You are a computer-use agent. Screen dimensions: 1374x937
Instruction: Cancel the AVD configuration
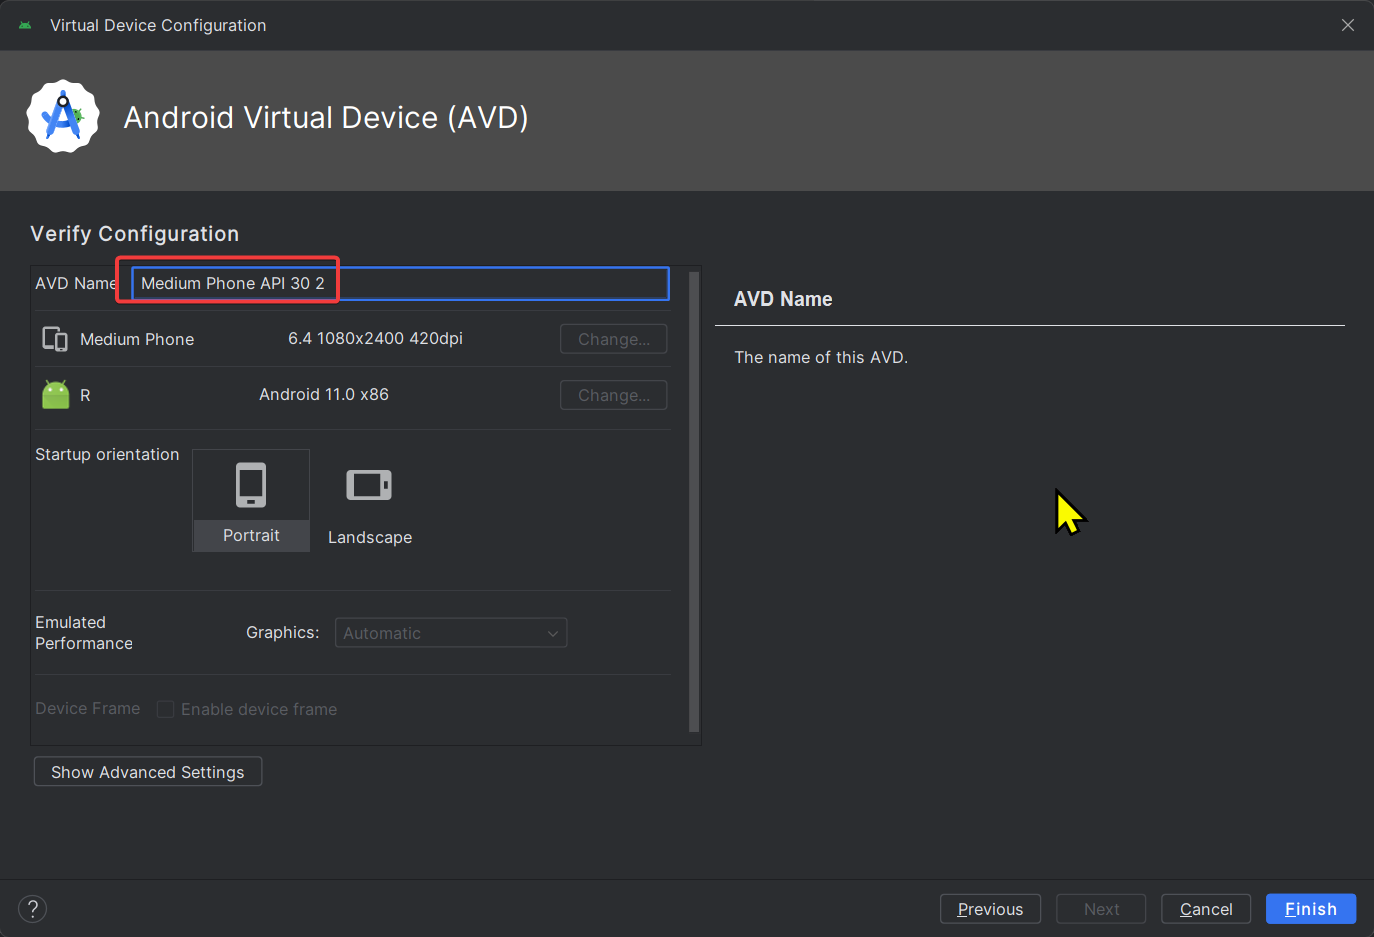(x=1206, y=909)
